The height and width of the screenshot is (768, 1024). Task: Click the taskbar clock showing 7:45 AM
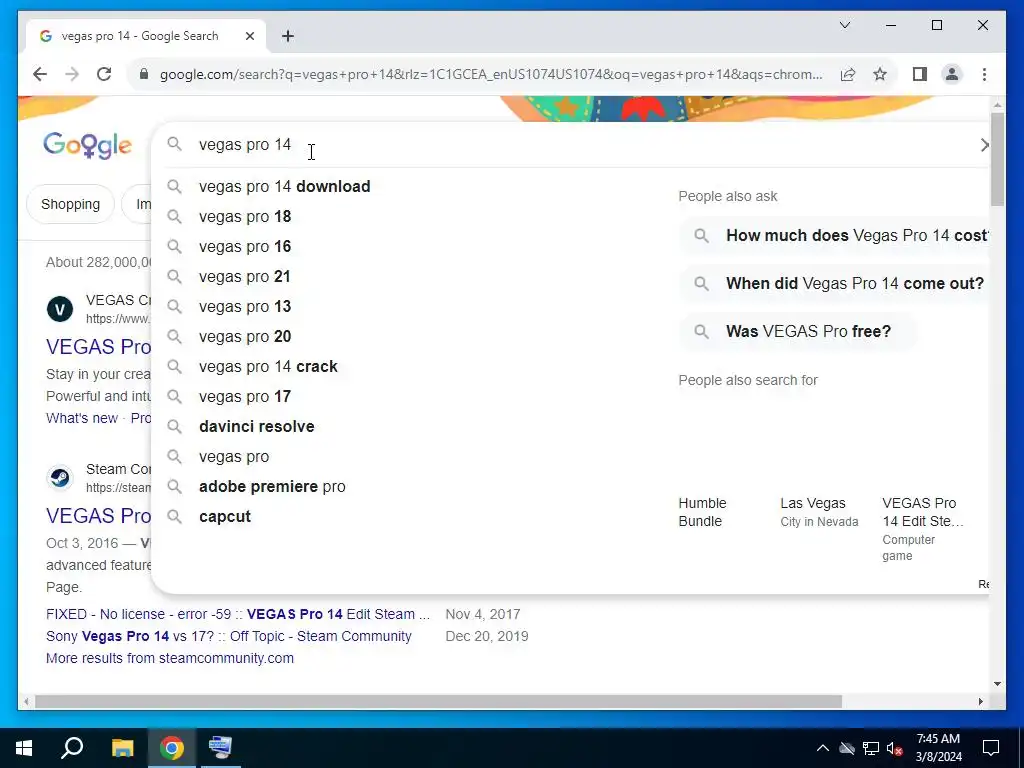(938, 748)
